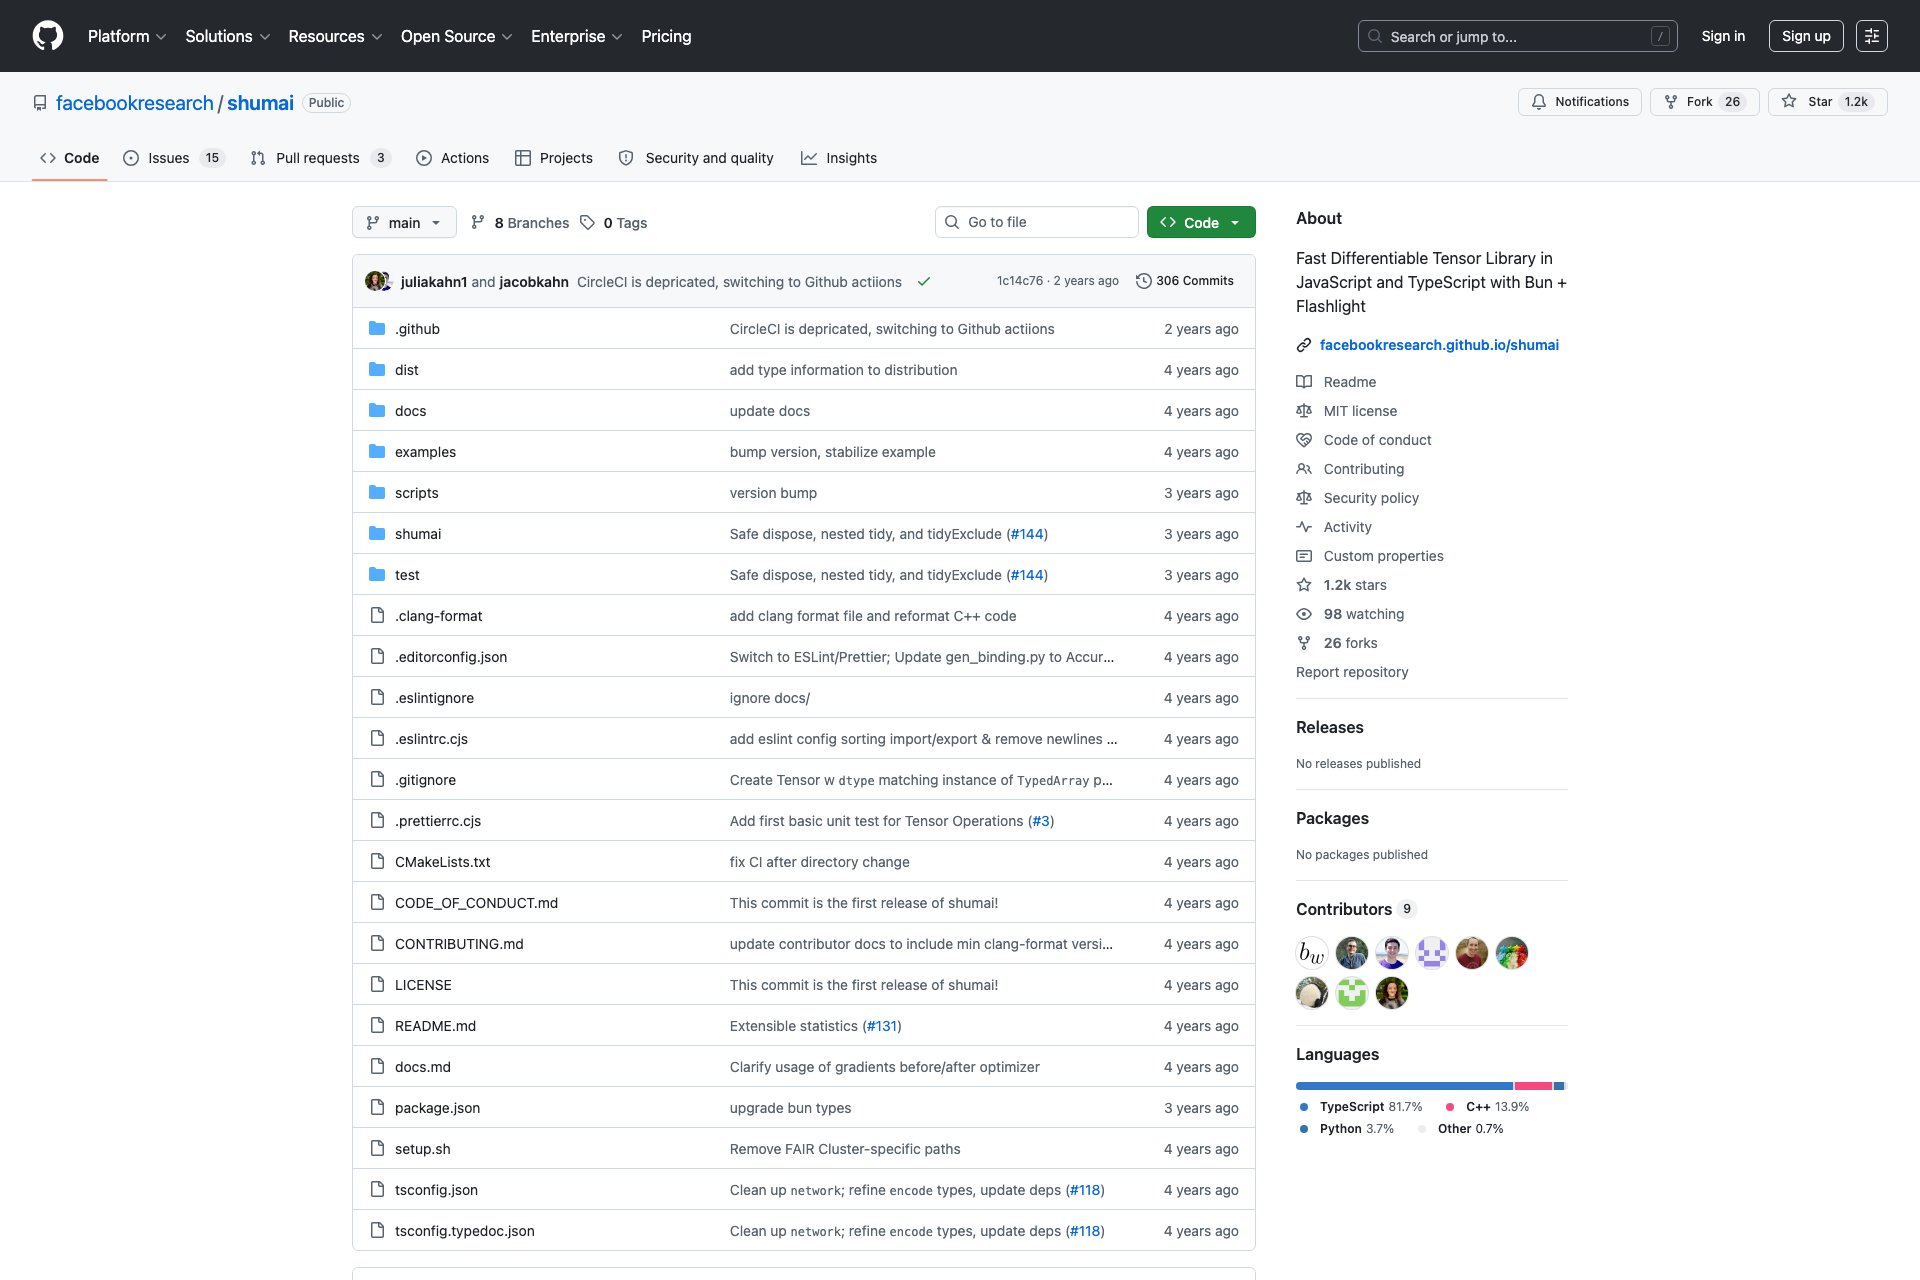Fork the repository via Fork icon

tap(1671, 102)
